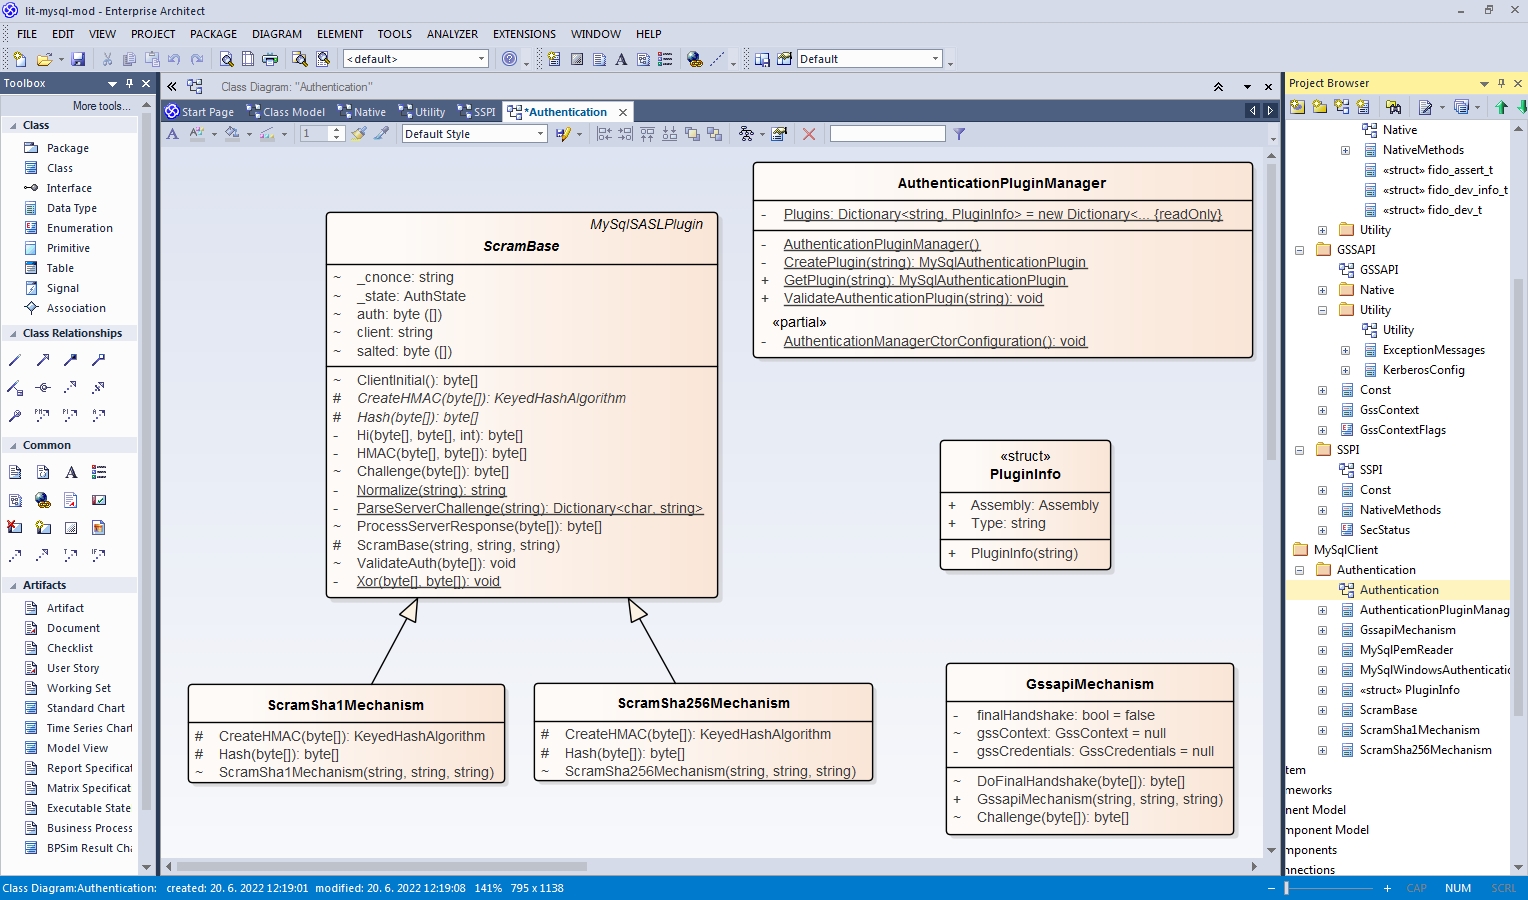The image size is (1528, 900).
Task: Click the Diagram Properties icon
Action: tap(779, 134)
